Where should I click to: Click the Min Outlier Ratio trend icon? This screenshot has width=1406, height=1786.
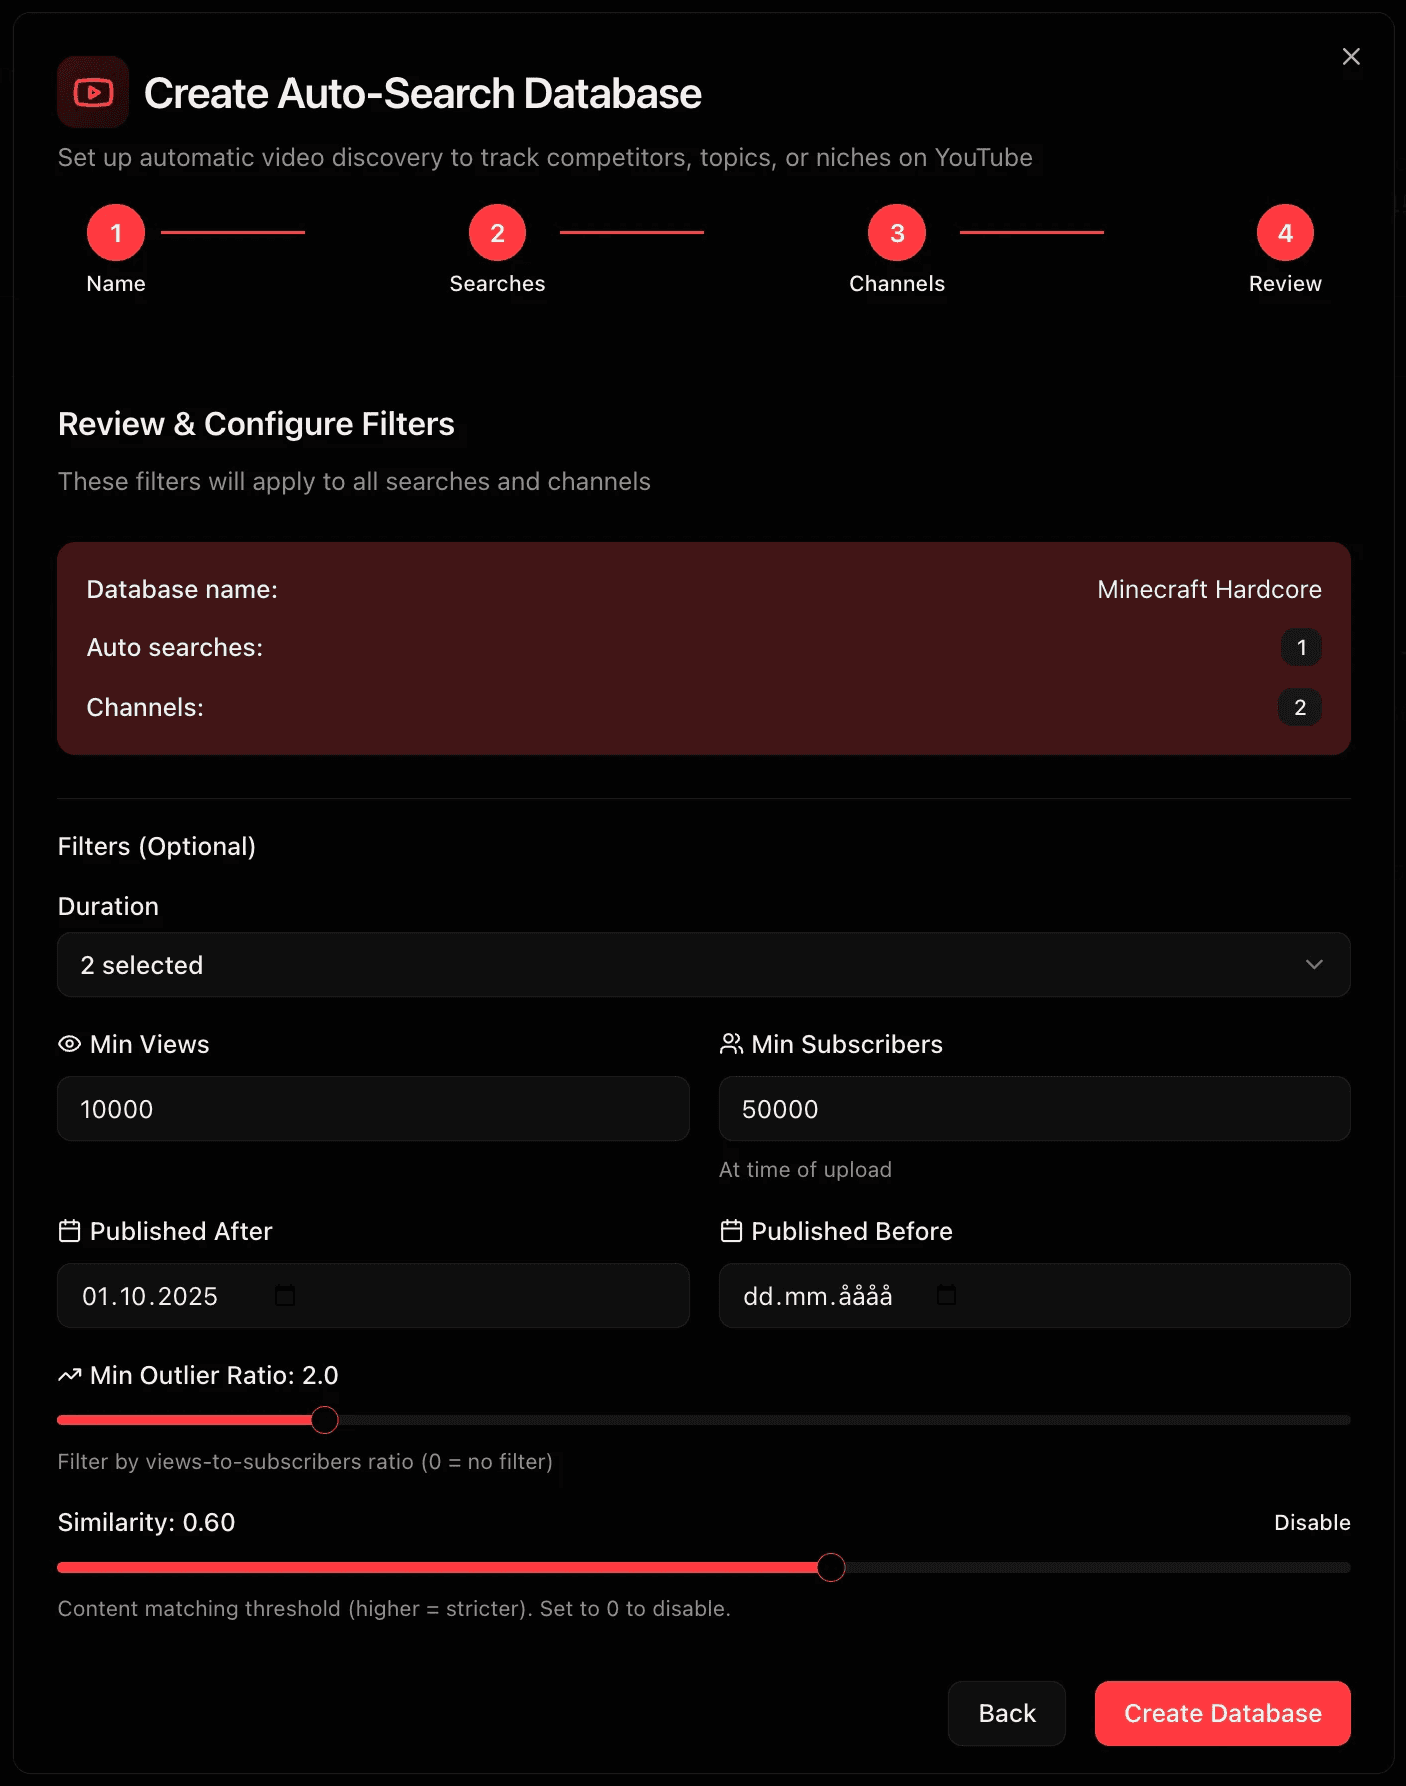click(x=69, y=1376)
